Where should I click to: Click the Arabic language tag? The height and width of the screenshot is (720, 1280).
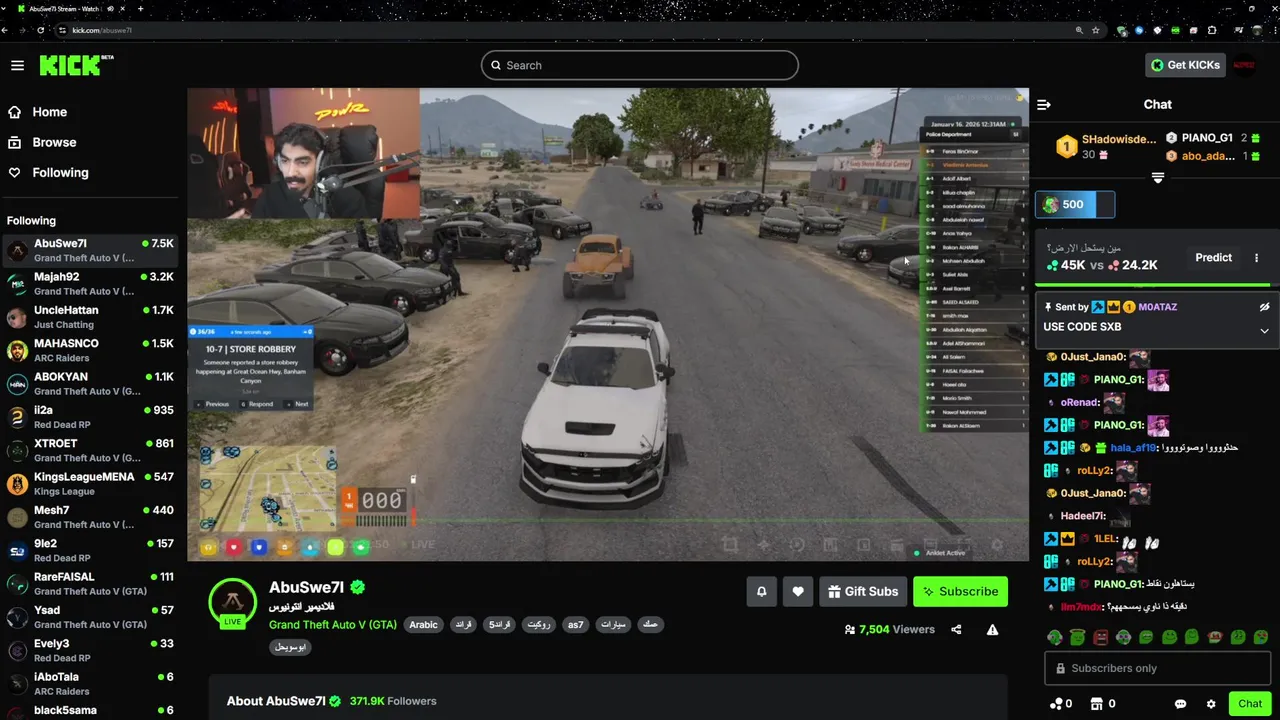pyautogui.click(x=423, y=624)
